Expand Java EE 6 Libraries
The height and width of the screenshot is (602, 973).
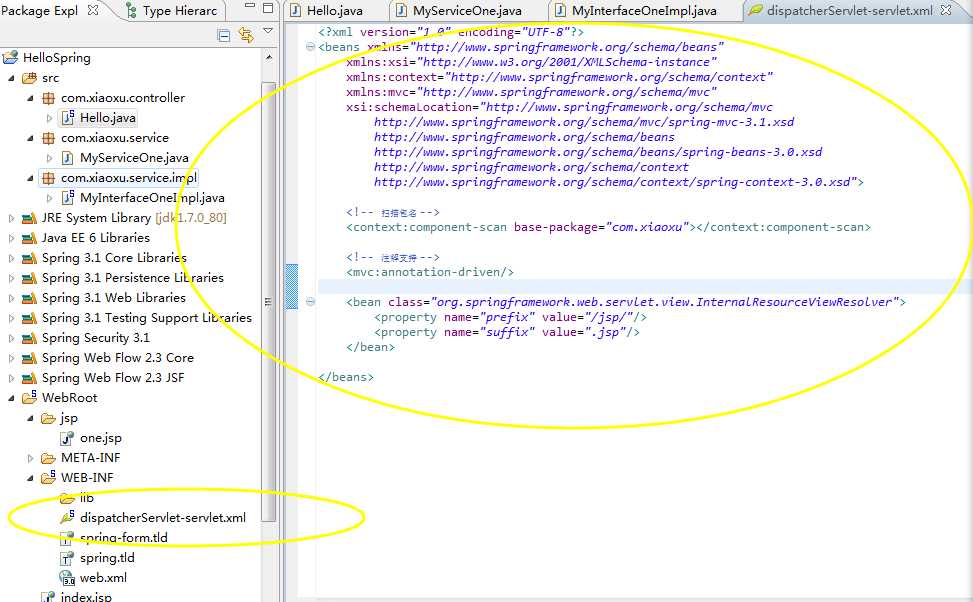(11, 238)
